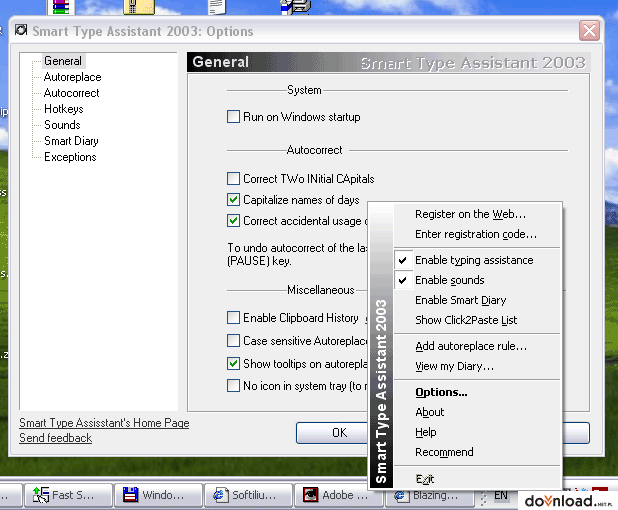The image size is (618, 510).
Task: Select Add autoreplace rule menu item
Action: (477, 346)
